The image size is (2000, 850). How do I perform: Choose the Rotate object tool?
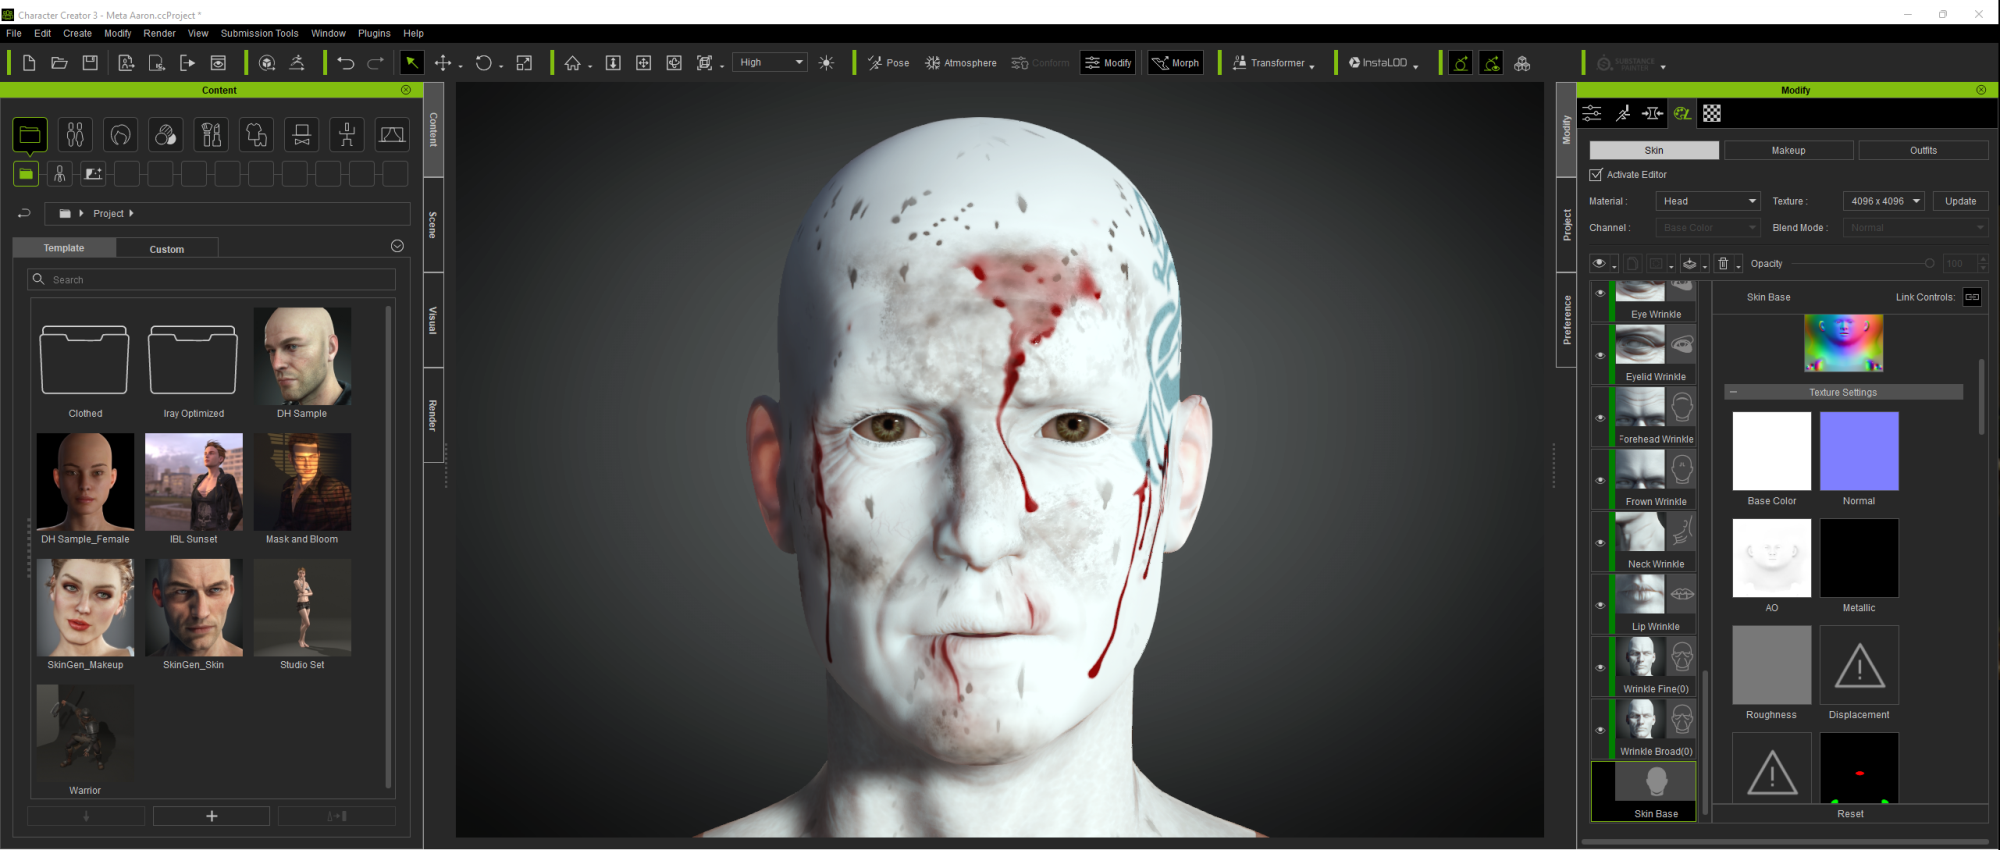coord(484,63)
